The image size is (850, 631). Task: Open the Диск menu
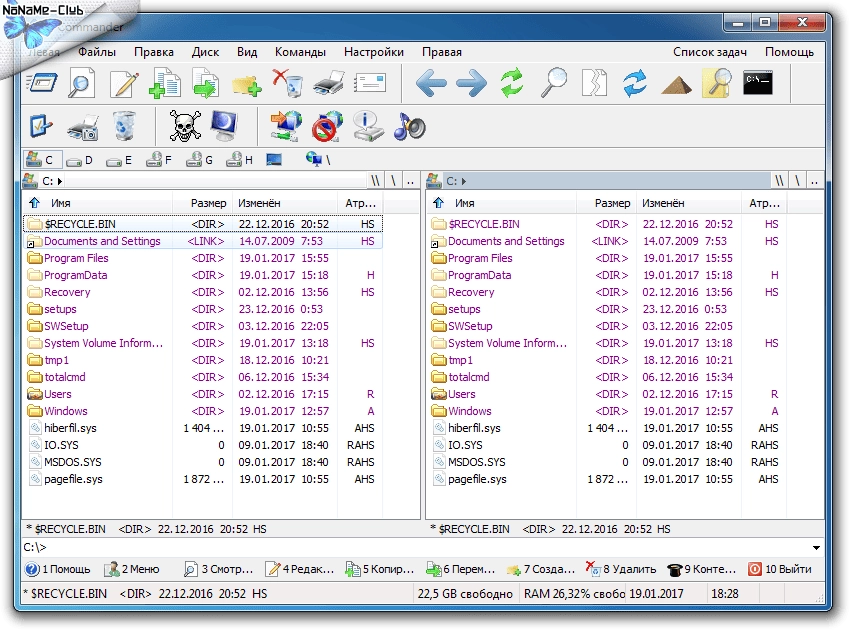205,52
